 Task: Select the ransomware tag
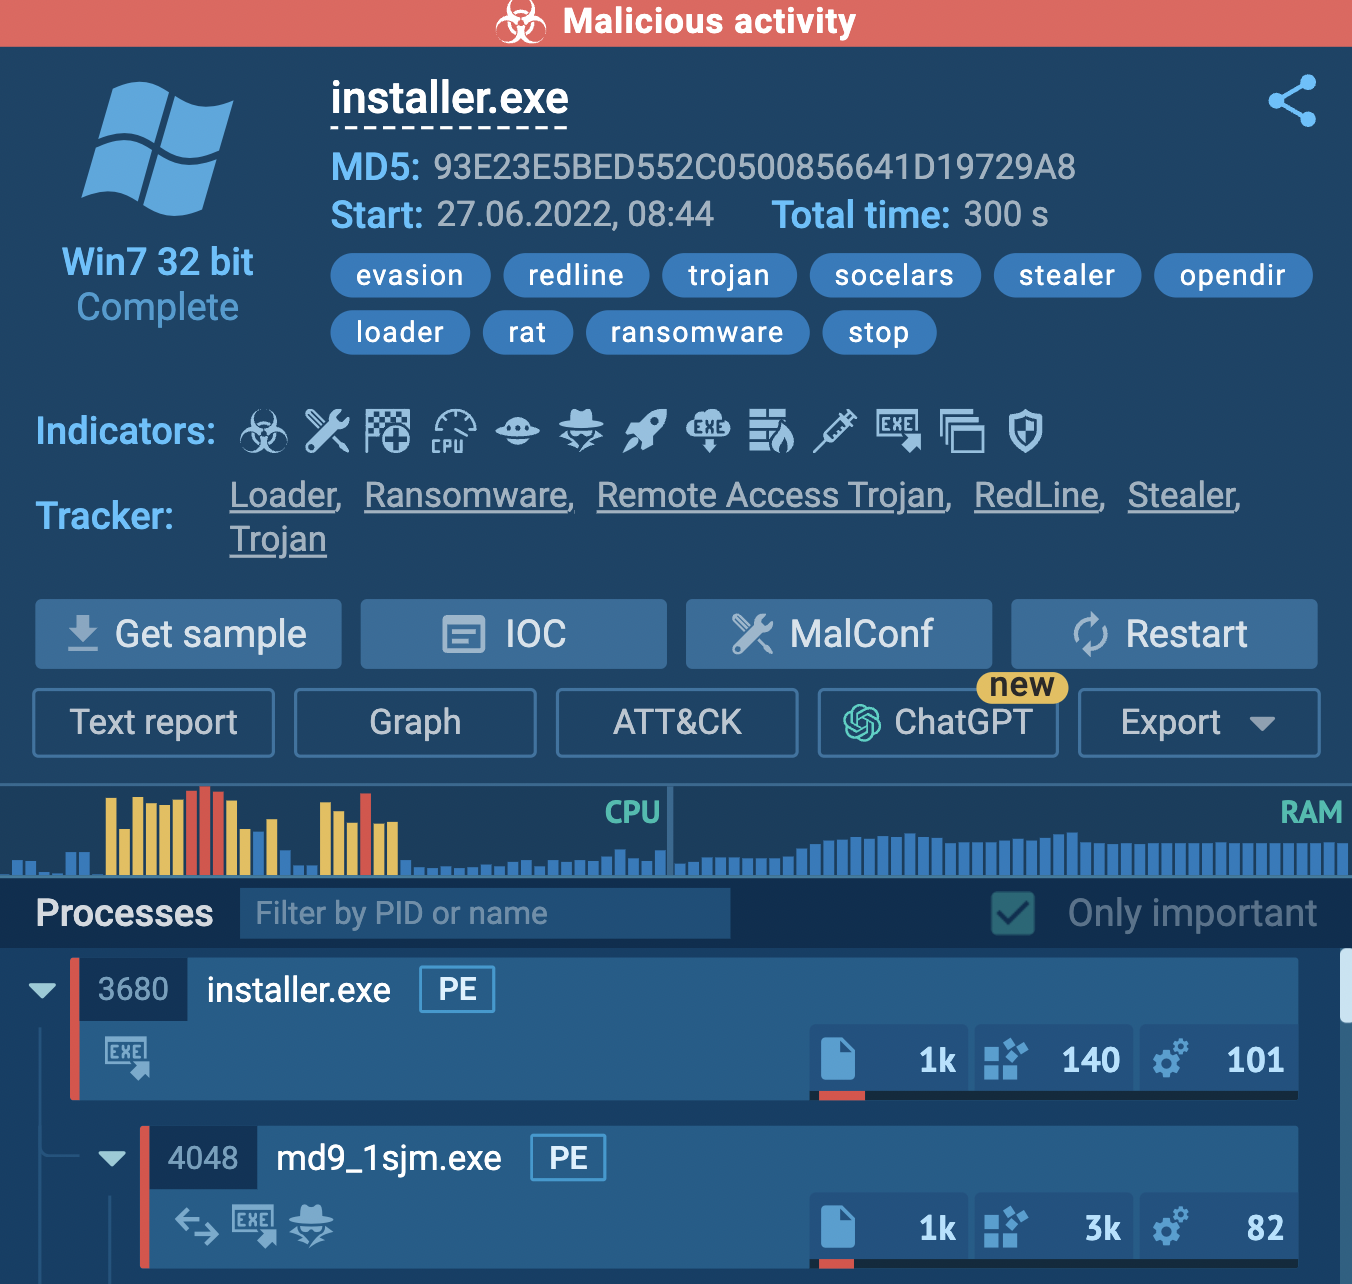click(697, 332)
